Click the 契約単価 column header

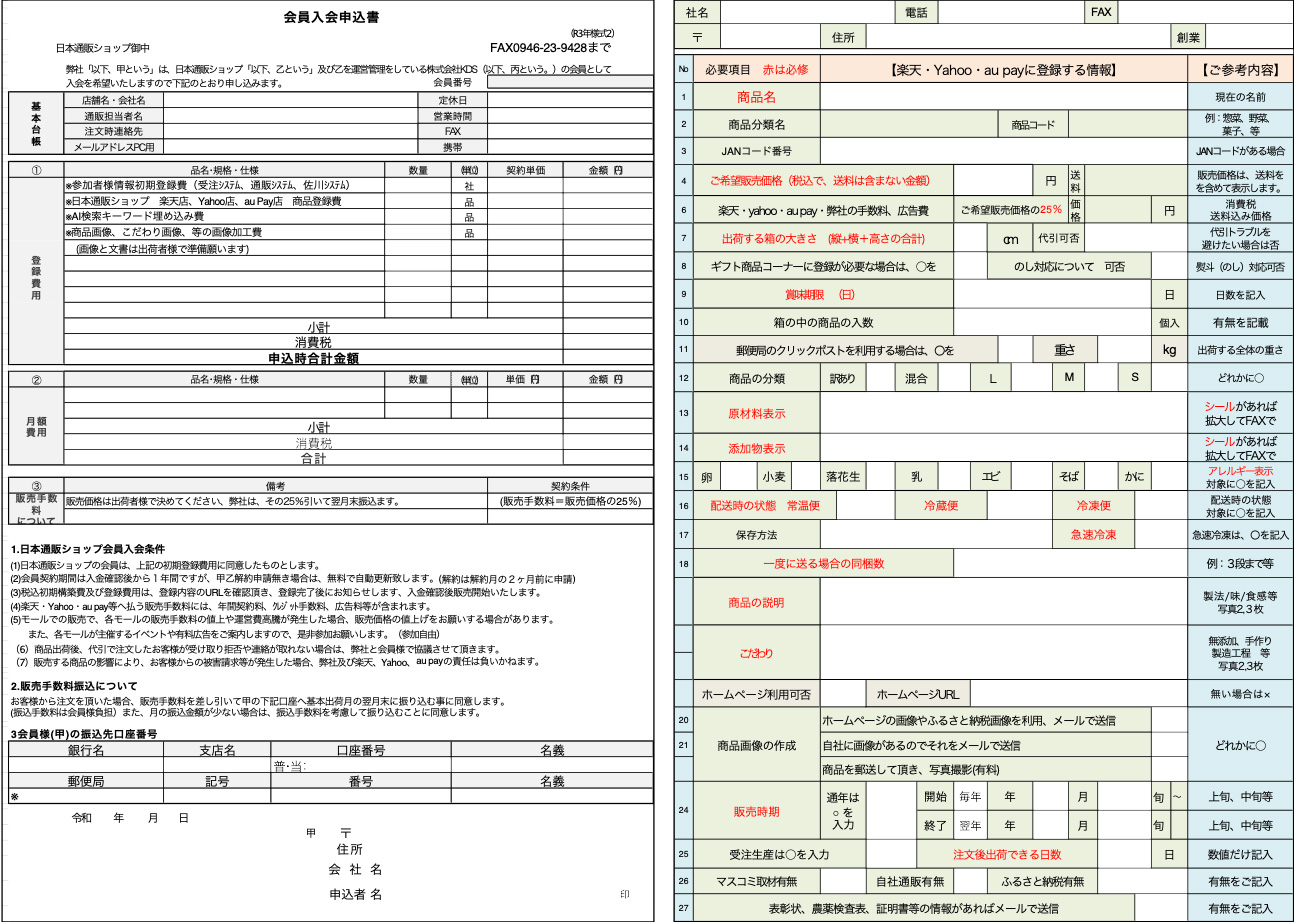click(525, 170)
